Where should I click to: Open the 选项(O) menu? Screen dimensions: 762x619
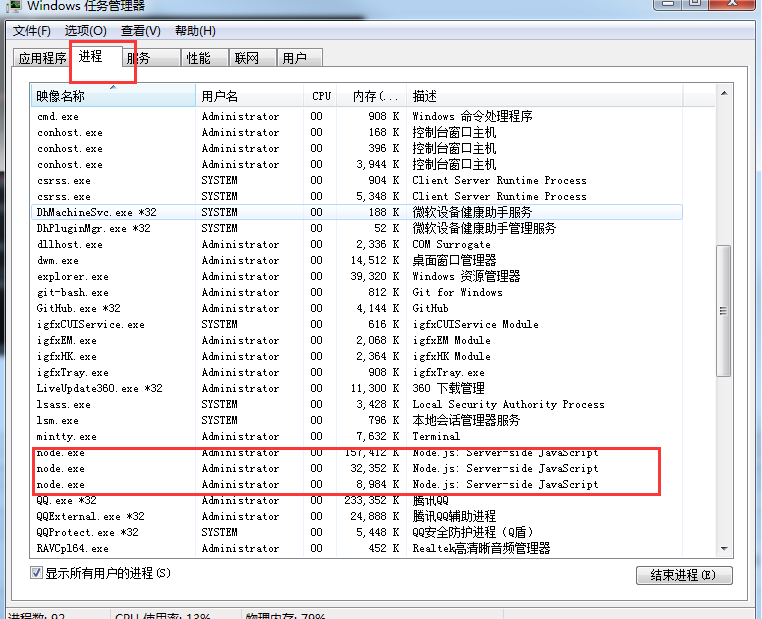[x=86, y=31]
